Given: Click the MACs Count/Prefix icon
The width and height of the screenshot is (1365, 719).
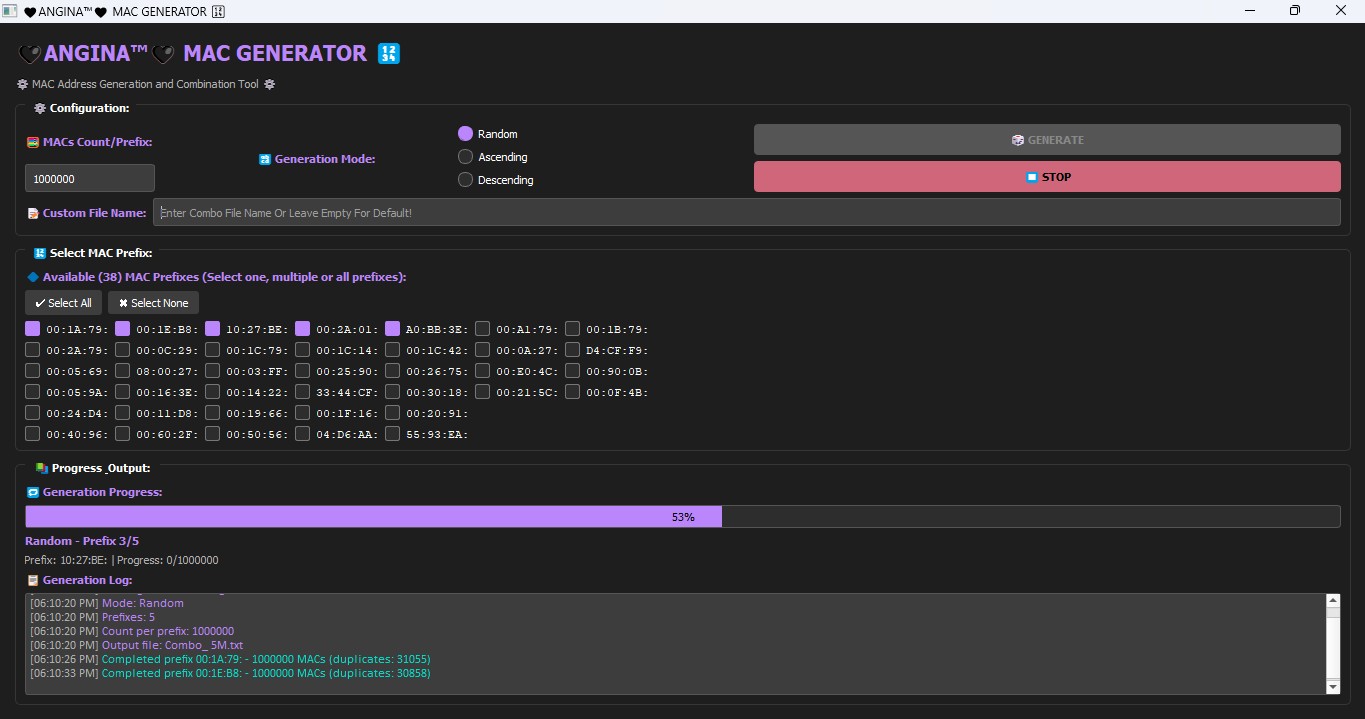Looking at the screenshot, I should click(x=33, y=143).
